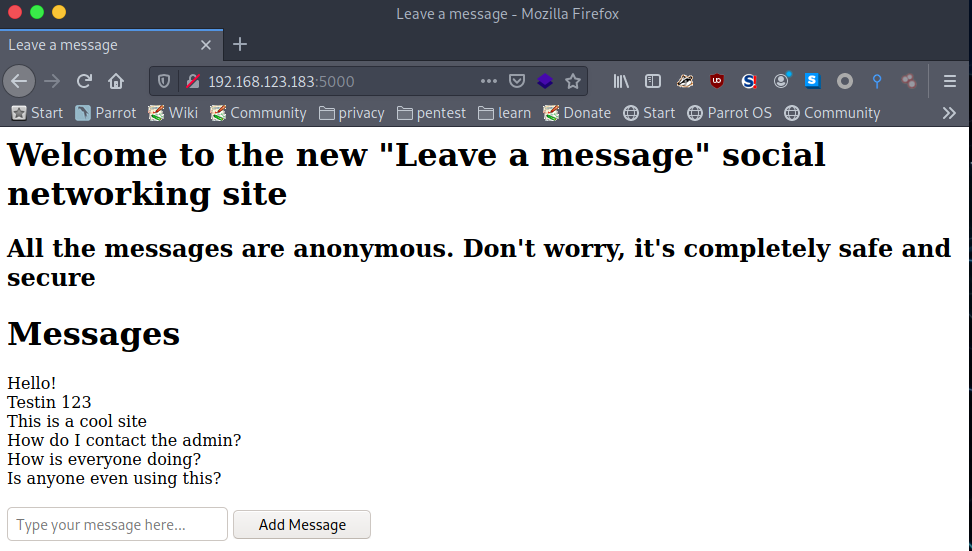Click the yellow window button
The height and width of the screenshot is (551, 972).
[x=59, y=12]
